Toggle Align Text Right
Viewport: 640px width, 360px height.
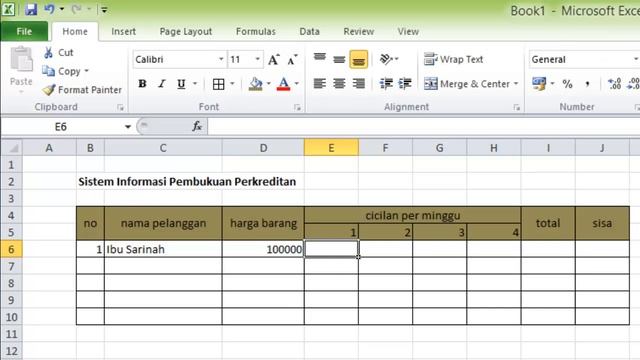coord(359,84)
